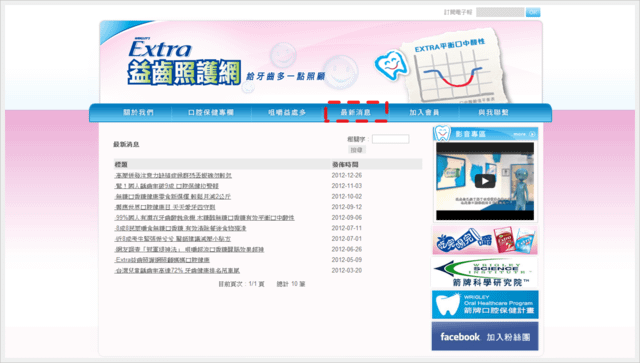Open the 與我聯繫 navigation item
The height and width of the screenshot is (363, 640).
click(x=493, y=112)
